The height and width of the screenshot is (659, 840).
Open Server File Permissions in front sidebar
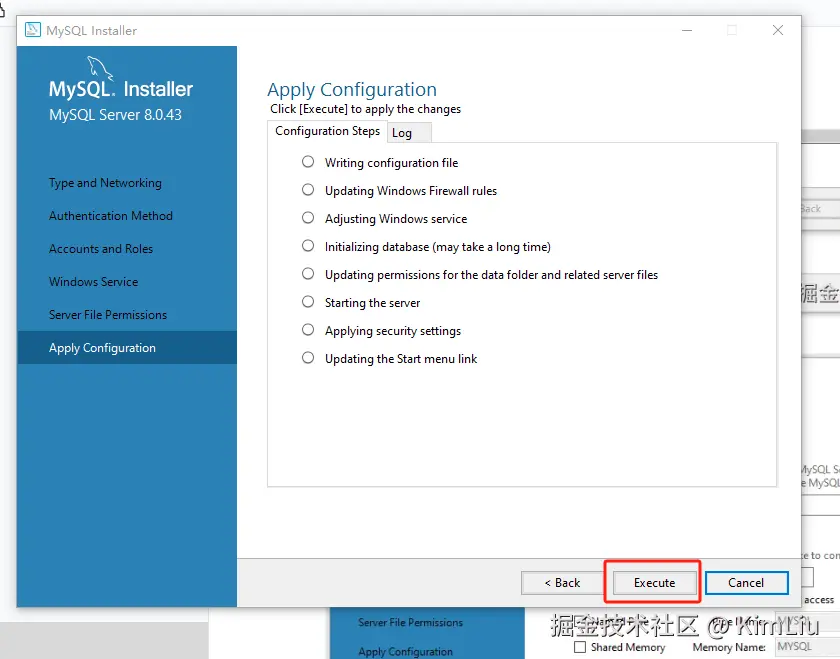[x=108, y=315]
